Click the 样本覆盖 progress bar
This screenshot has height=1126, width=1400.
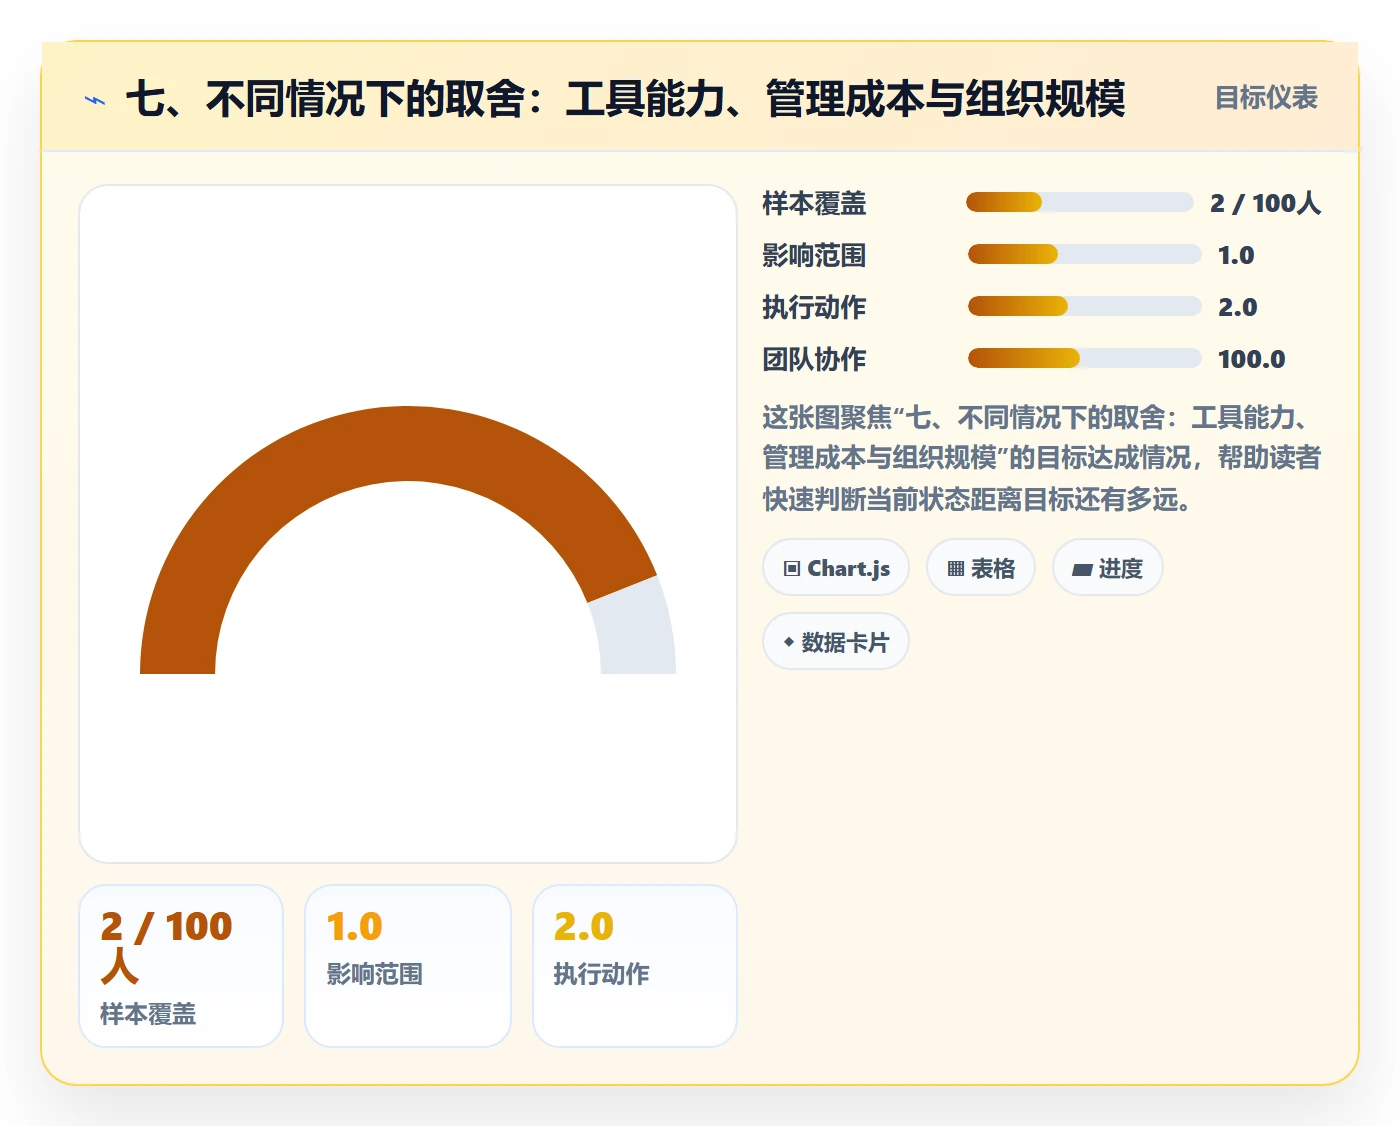point(1080,203)
